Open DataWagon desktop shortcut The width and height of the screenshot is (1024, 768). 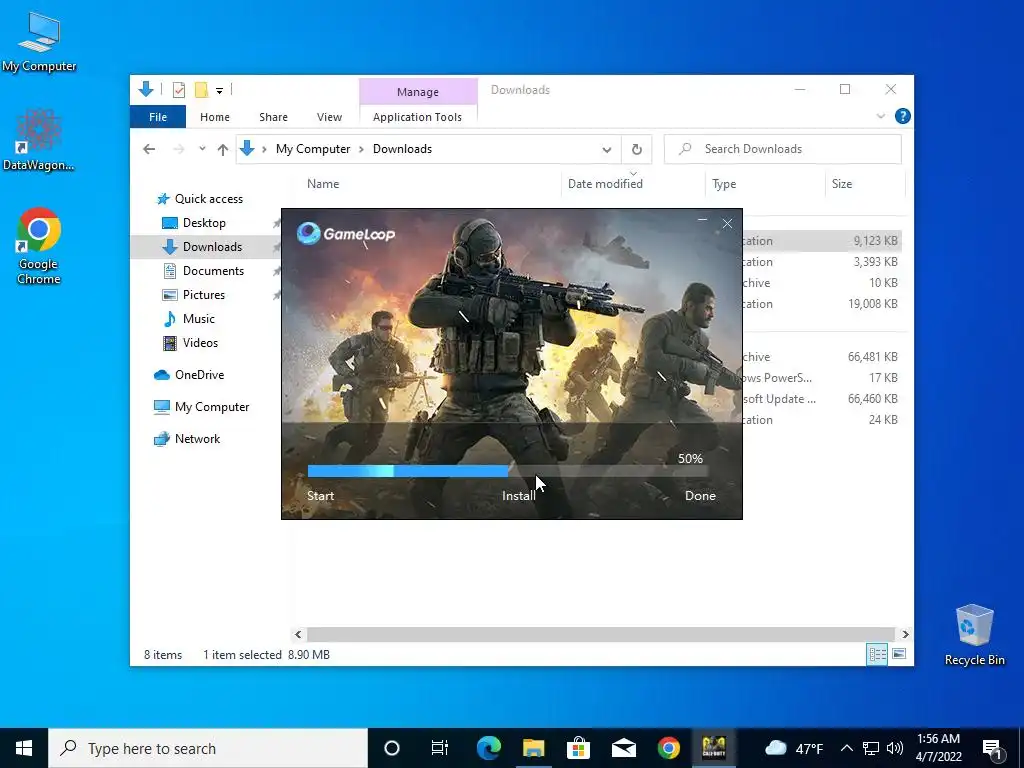(x=39, y=140)
